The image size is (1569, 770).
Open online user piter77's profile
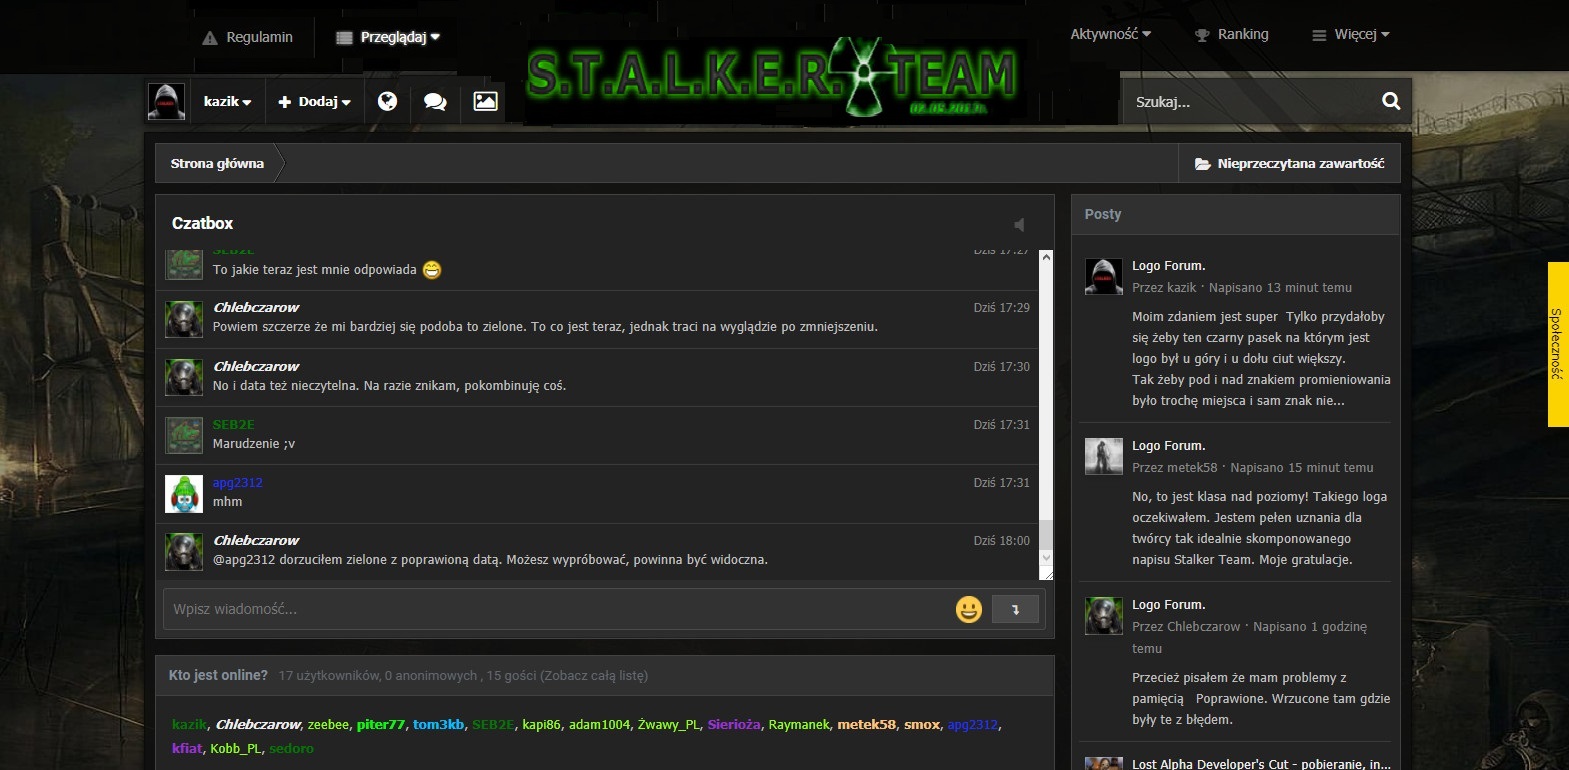coord(381,724)
